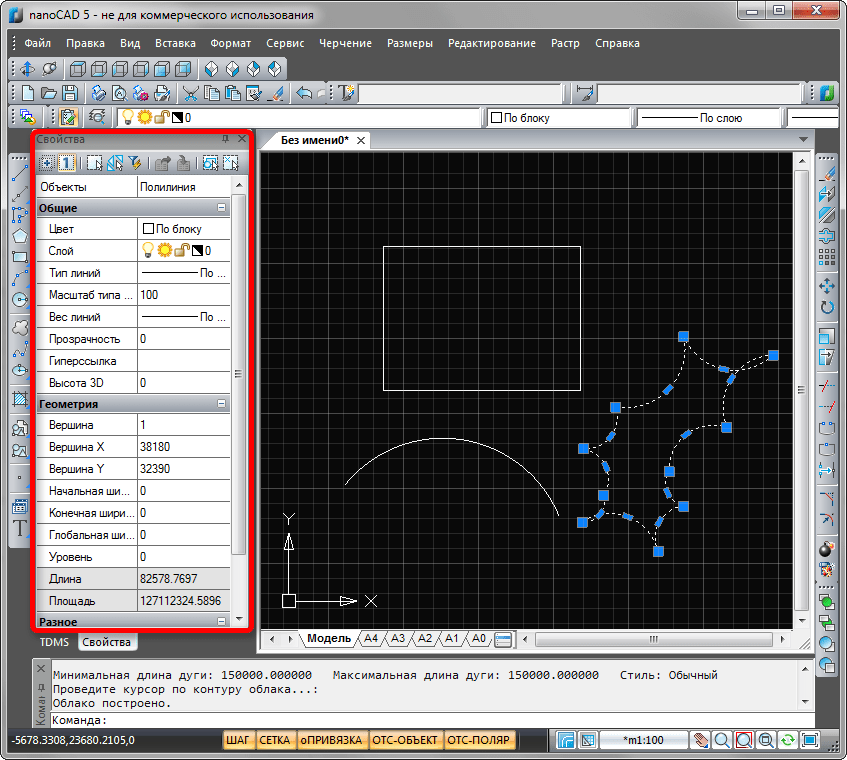Switch to the A4 layout tab
The width and height of the screenshot is (847, 760).
coord(371,638)
